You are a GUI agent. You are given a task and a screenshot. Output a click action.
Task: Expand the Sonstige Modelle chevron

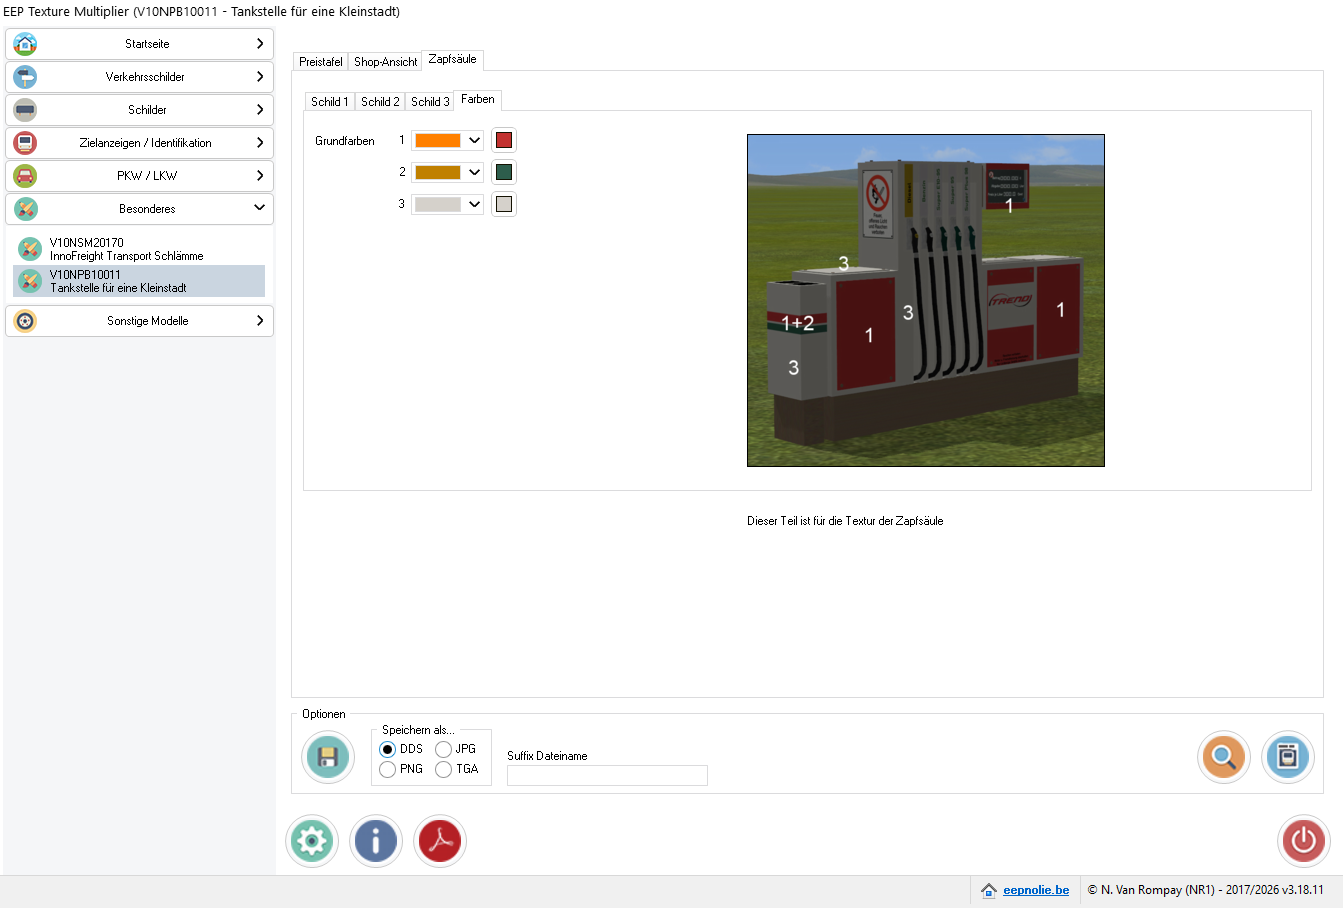[x=260, y=321]
